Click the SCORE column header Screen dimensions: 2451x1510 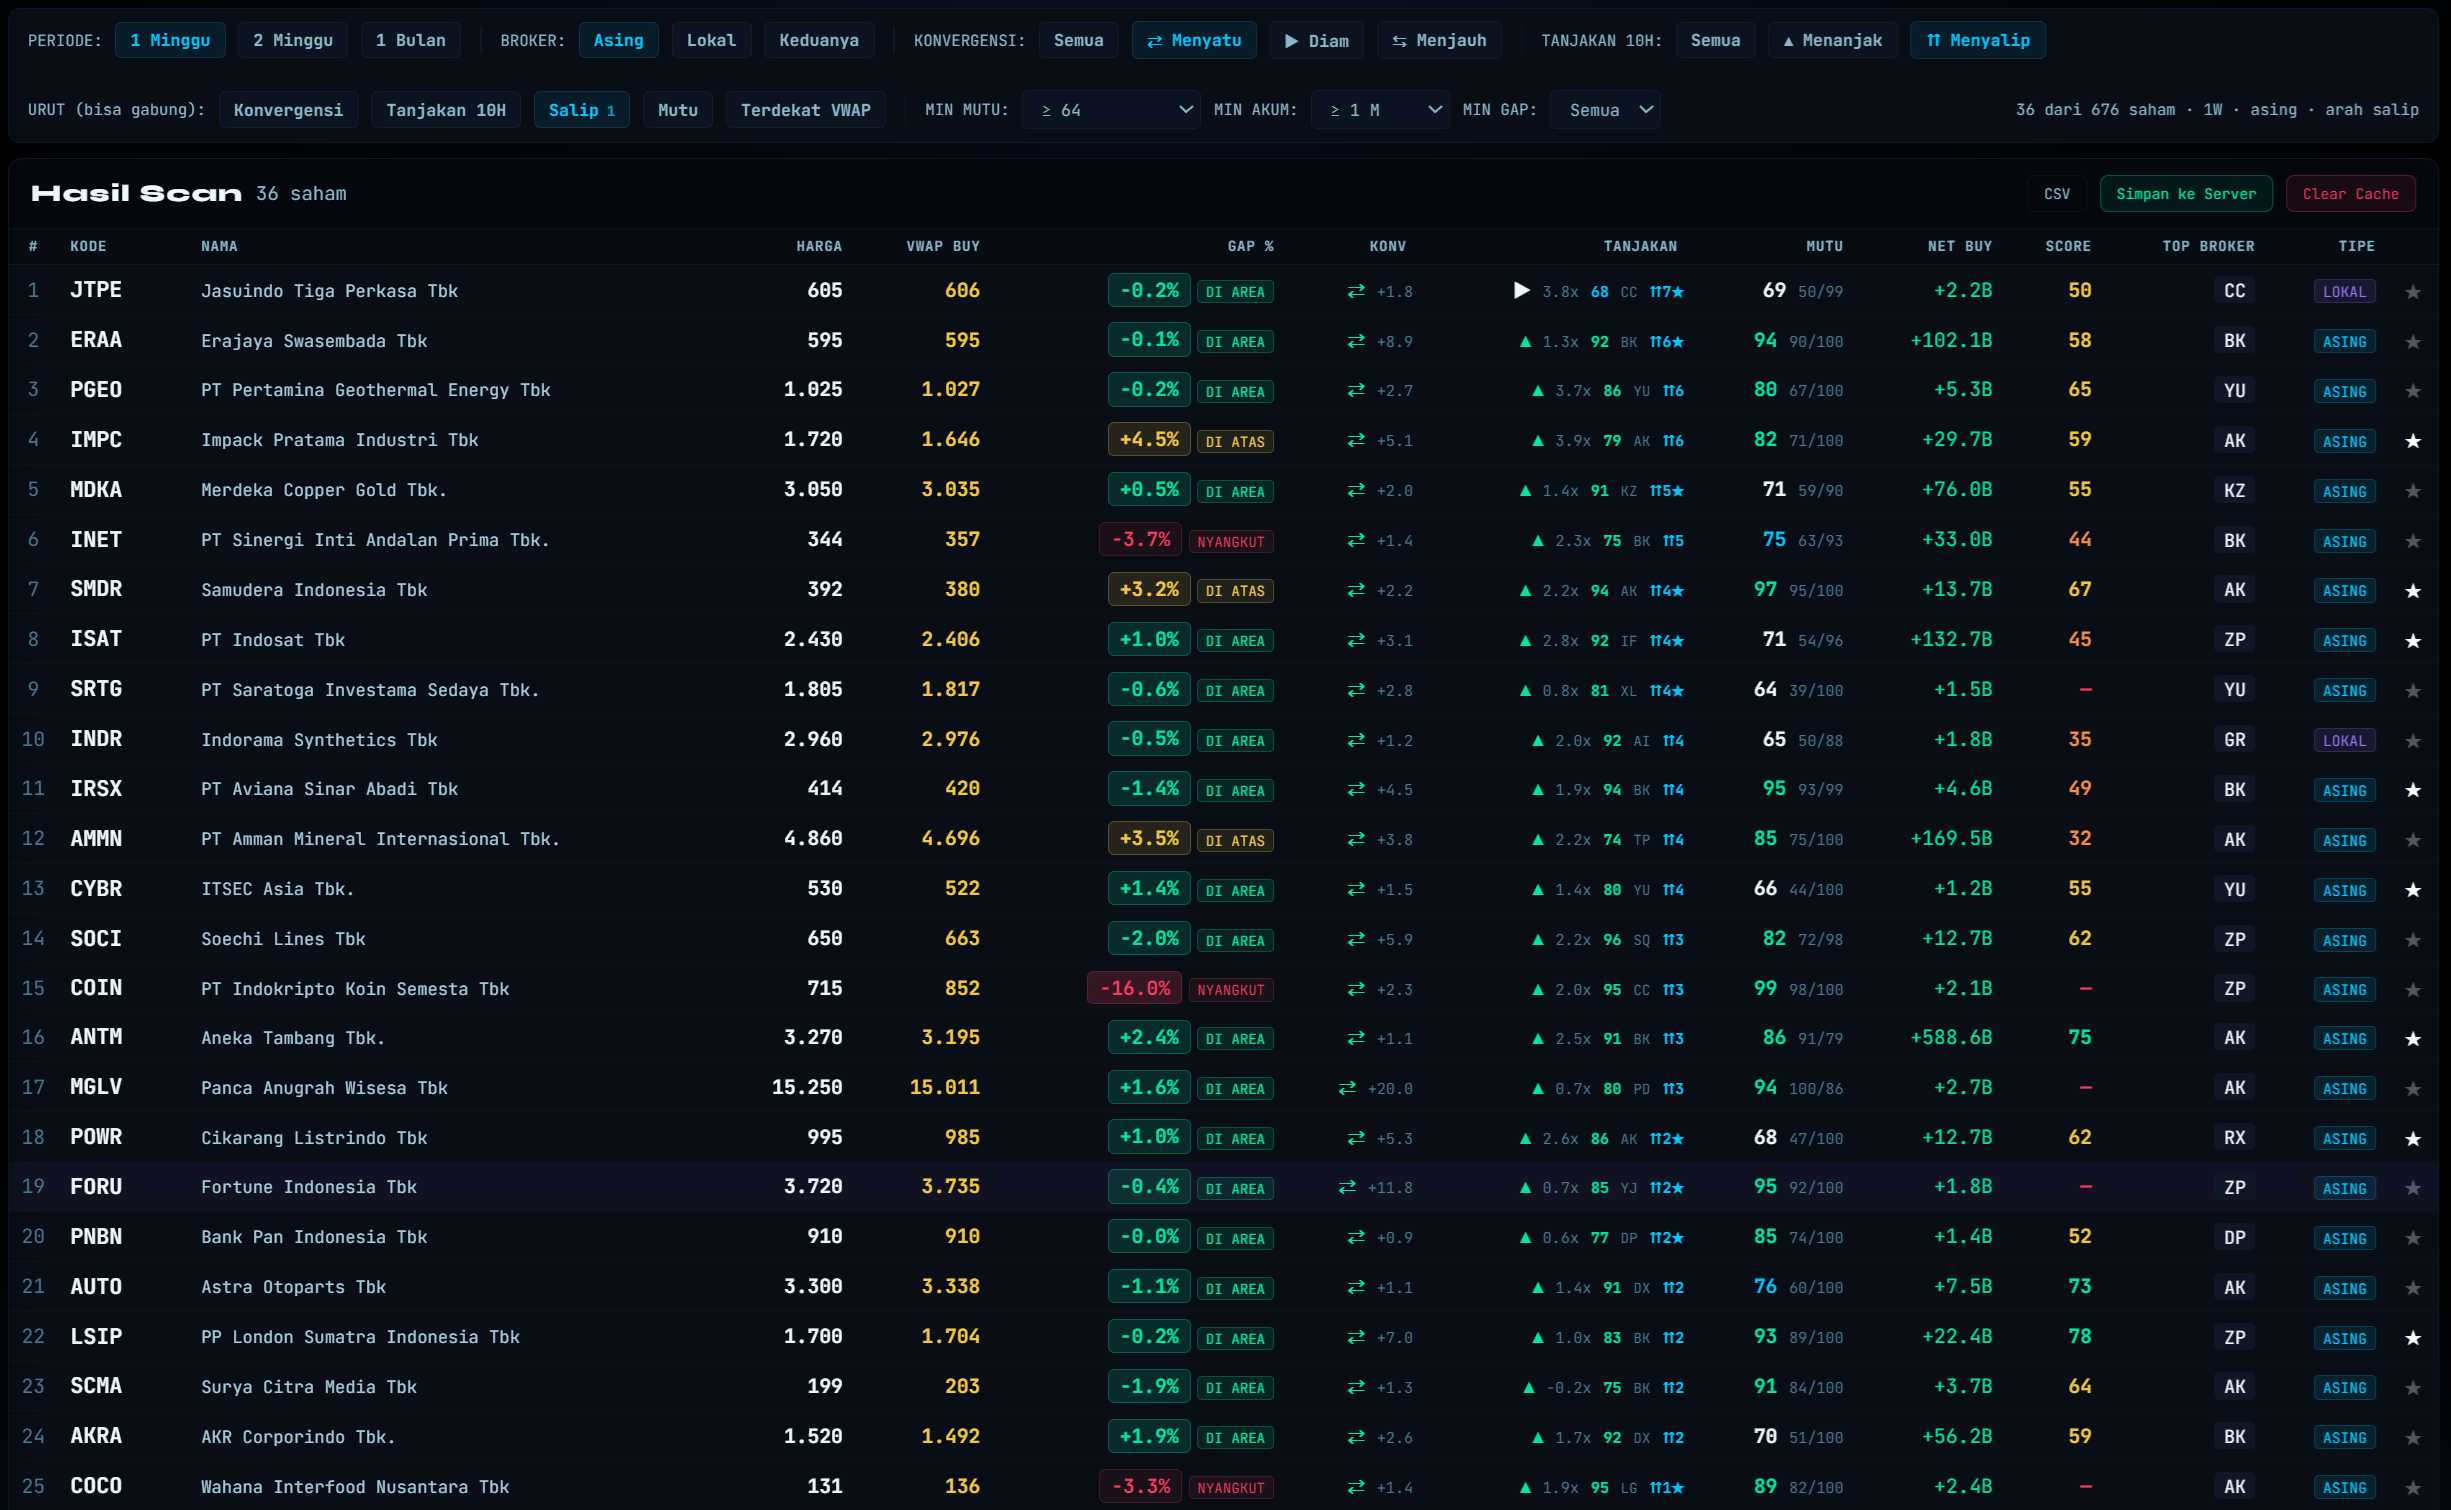pyautogui.click(x=2068, y=246)
